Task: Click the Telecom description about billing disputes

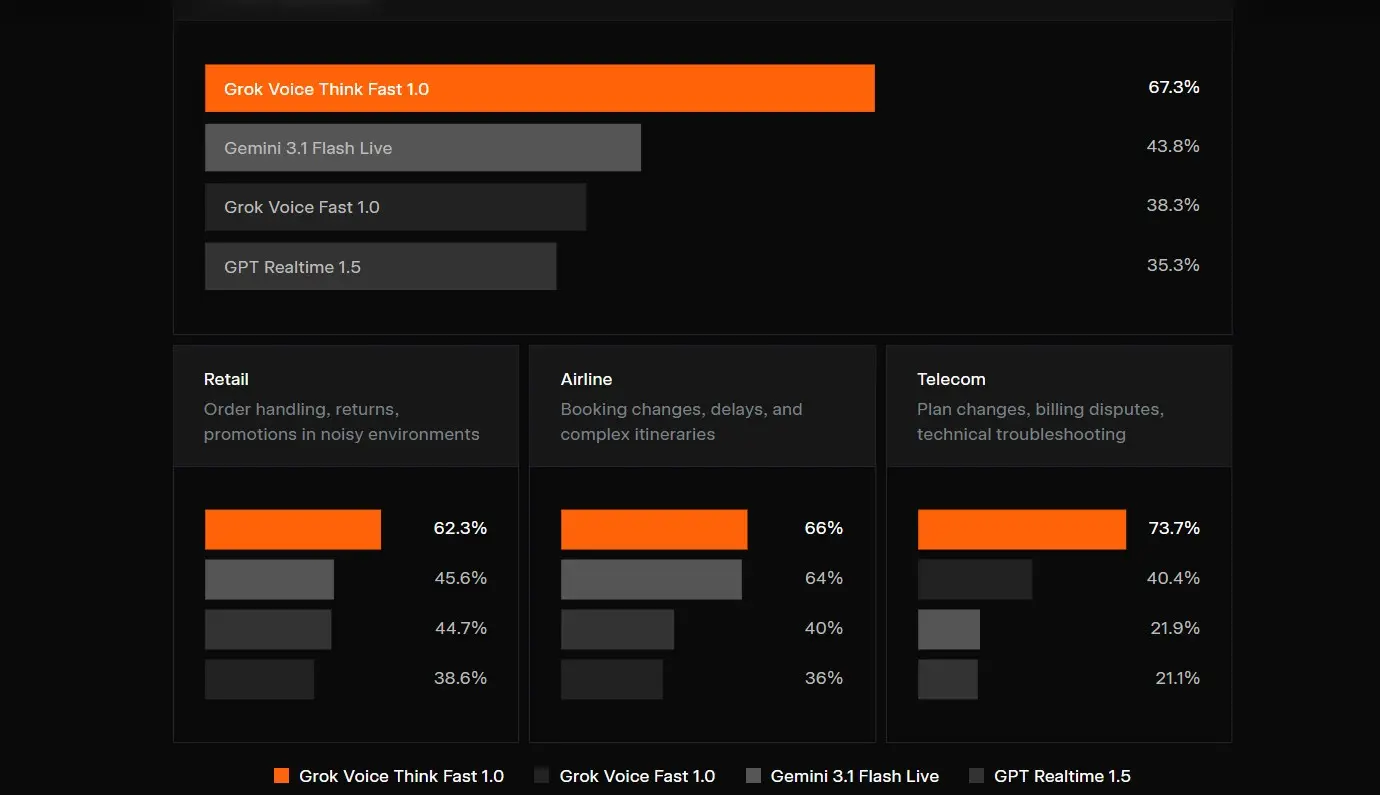Action: coord(1040,421)
